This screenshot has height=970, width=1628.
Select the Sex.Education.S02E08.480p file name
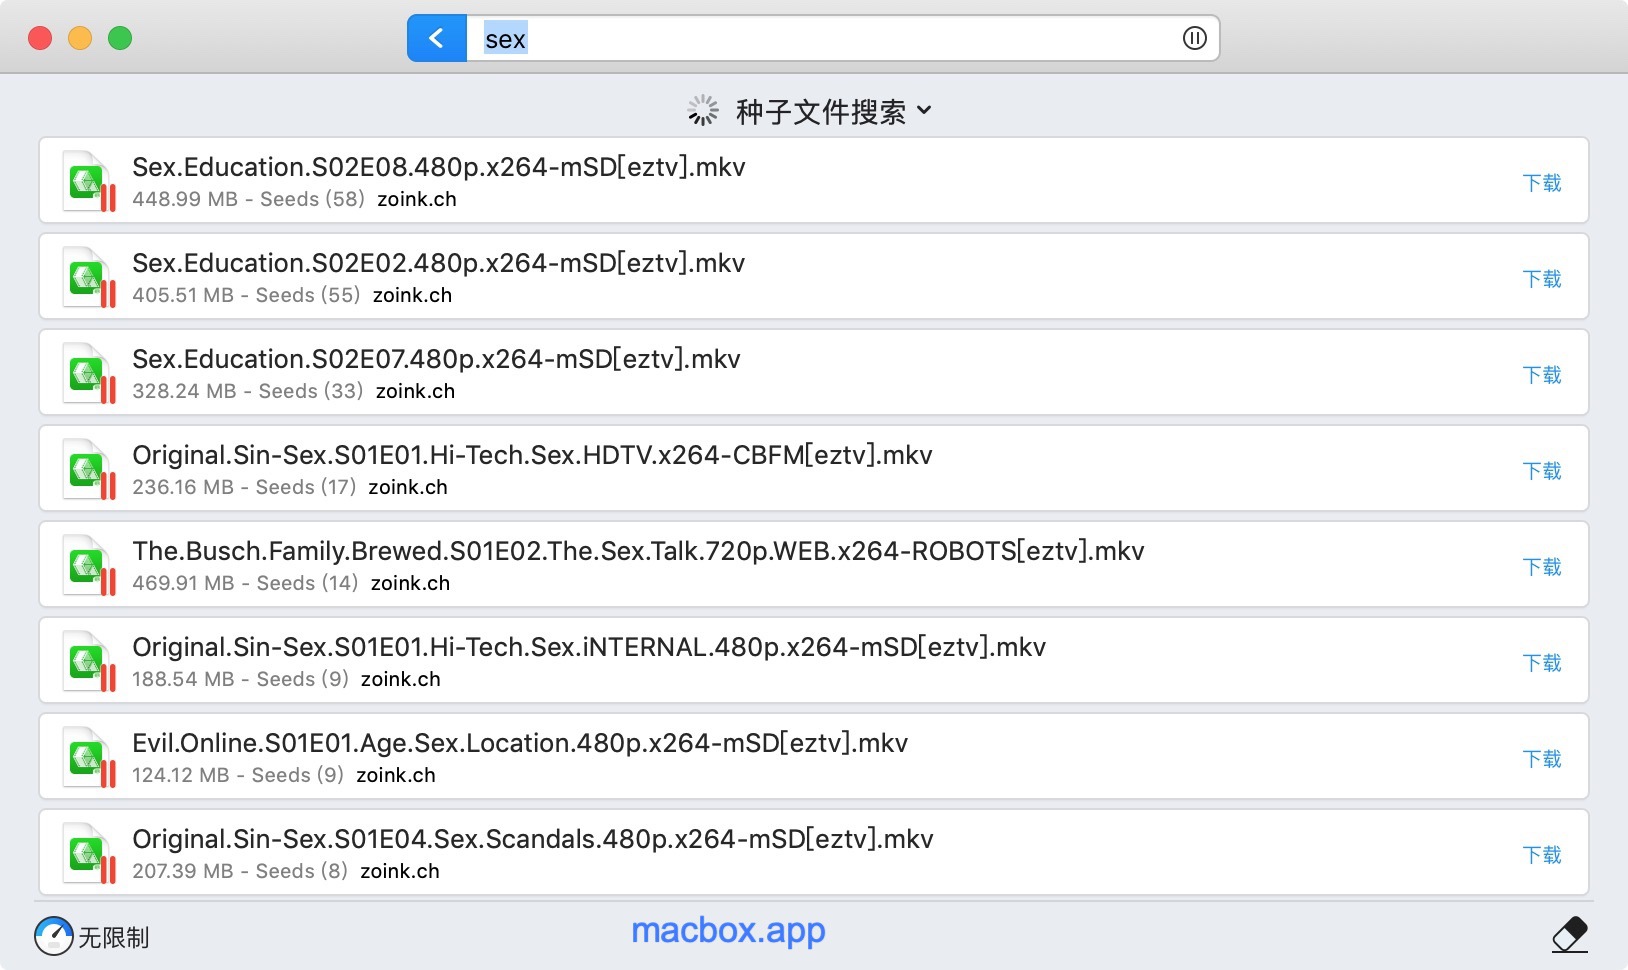pyautogui.click(x=439, y=167)
